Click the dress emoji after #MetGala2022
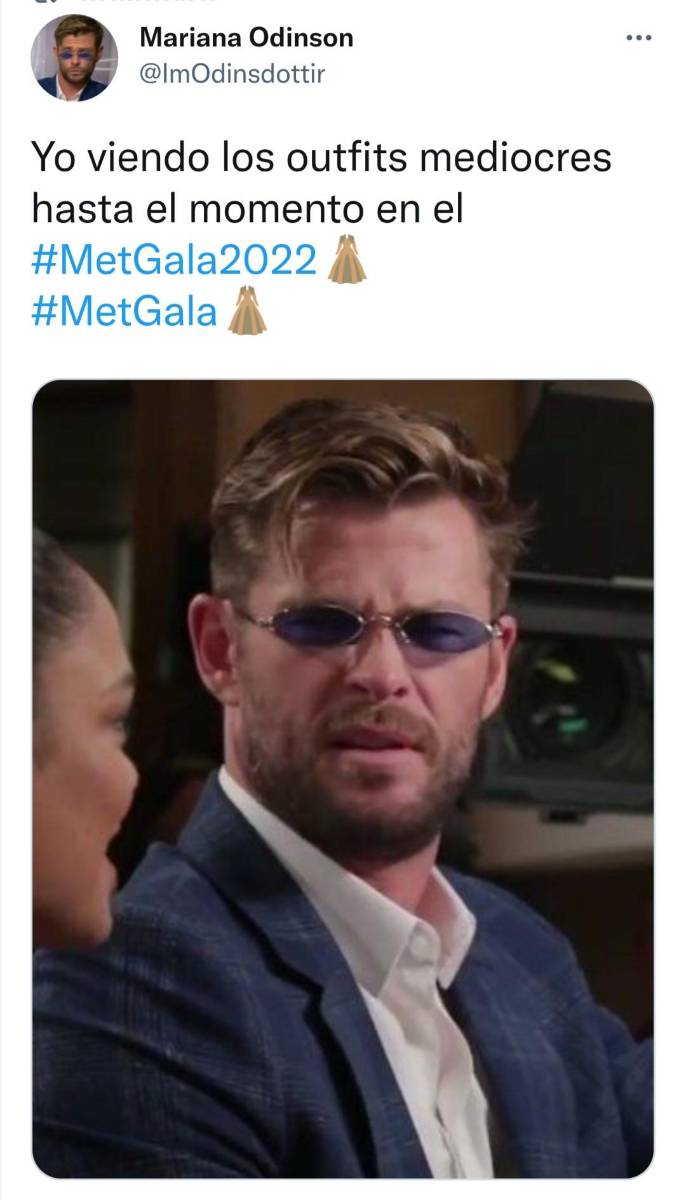686x1200 pixels. click(346, 261)
